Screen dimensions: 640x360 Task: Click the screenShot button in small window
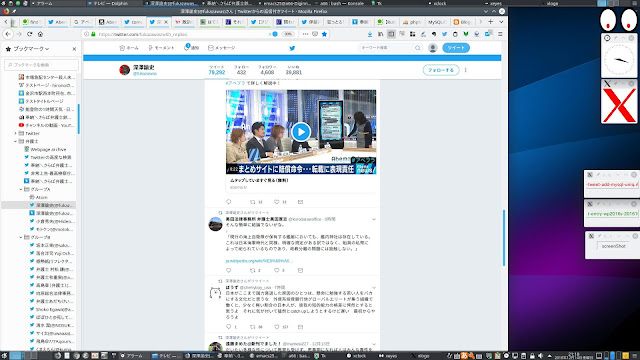point(613,246)
